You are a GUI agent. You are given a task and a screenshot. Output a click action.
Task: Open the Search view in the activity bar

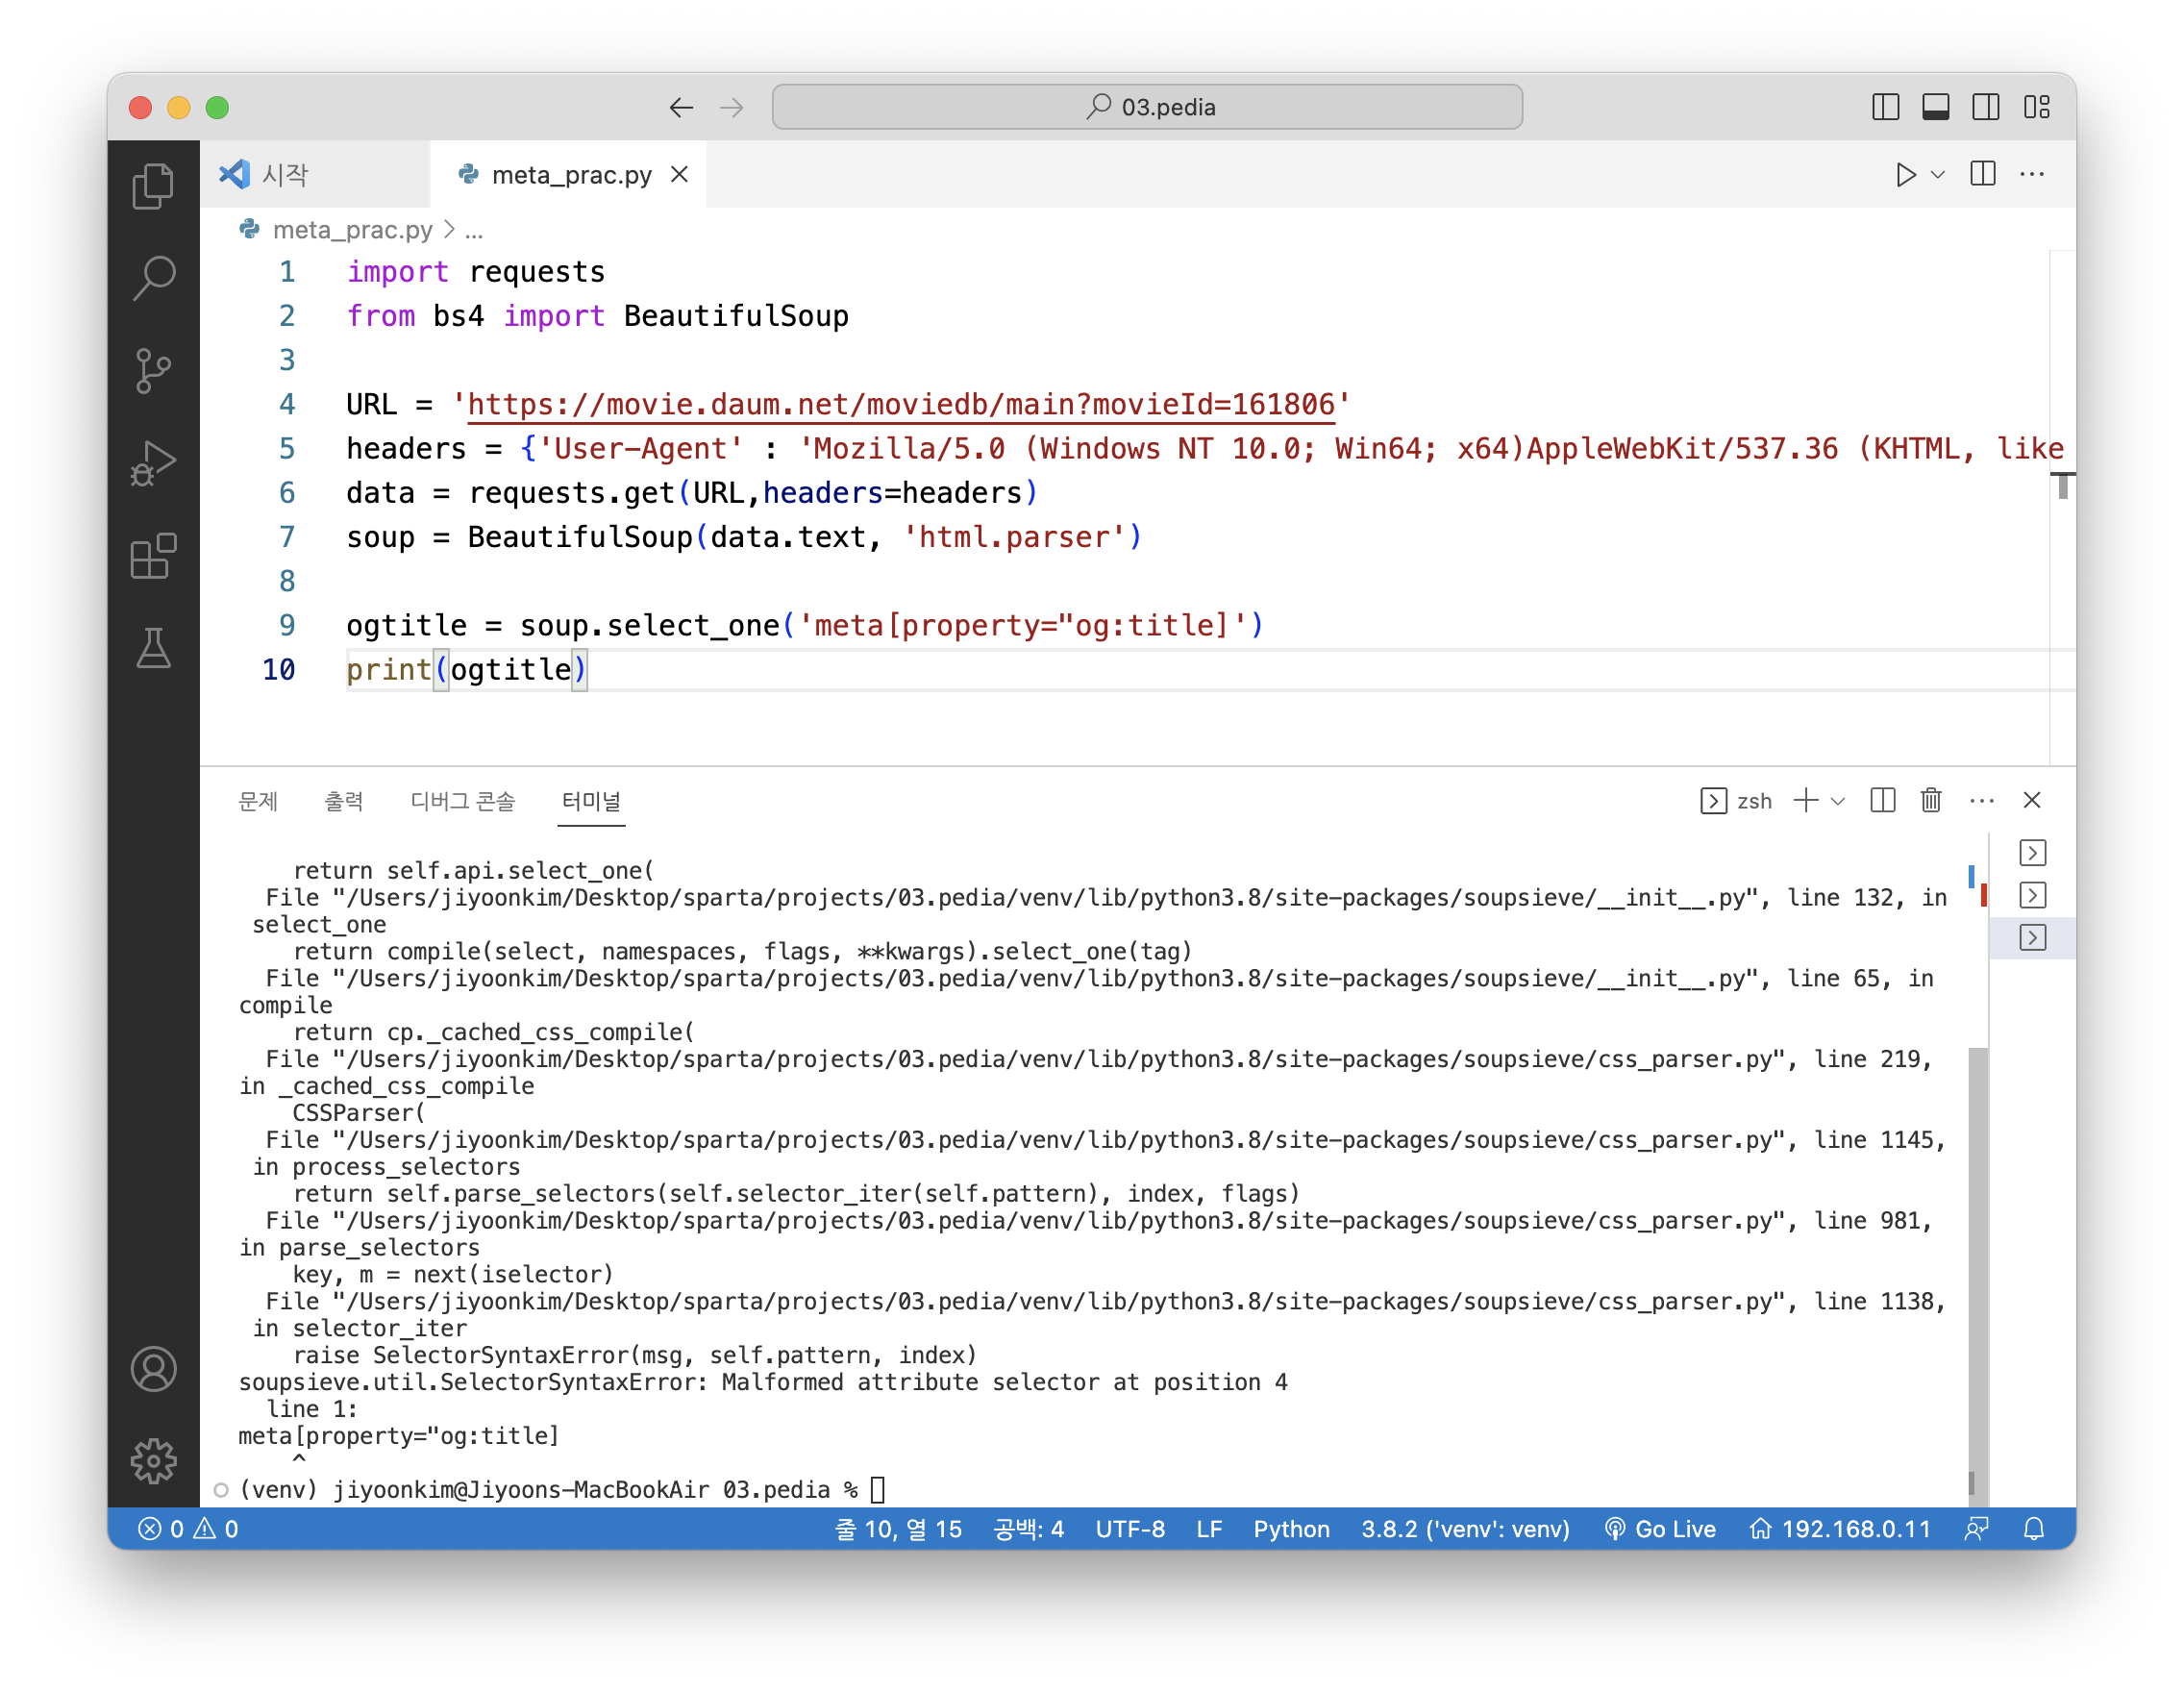153,278
